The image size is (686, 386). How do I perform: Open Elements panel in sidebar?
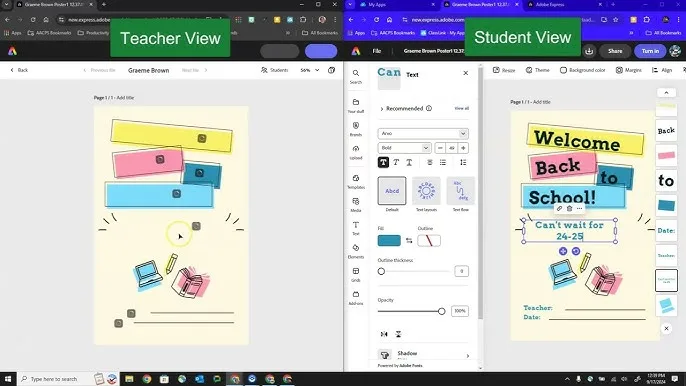356,251
